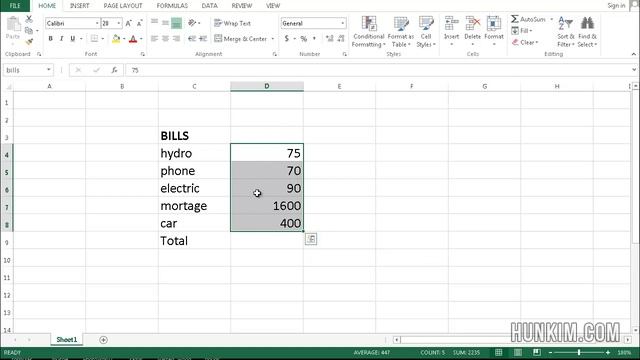Screen dimensions: 640x360
Task: Decrease font size with the smaller A icon
Action: pos(139,23)
